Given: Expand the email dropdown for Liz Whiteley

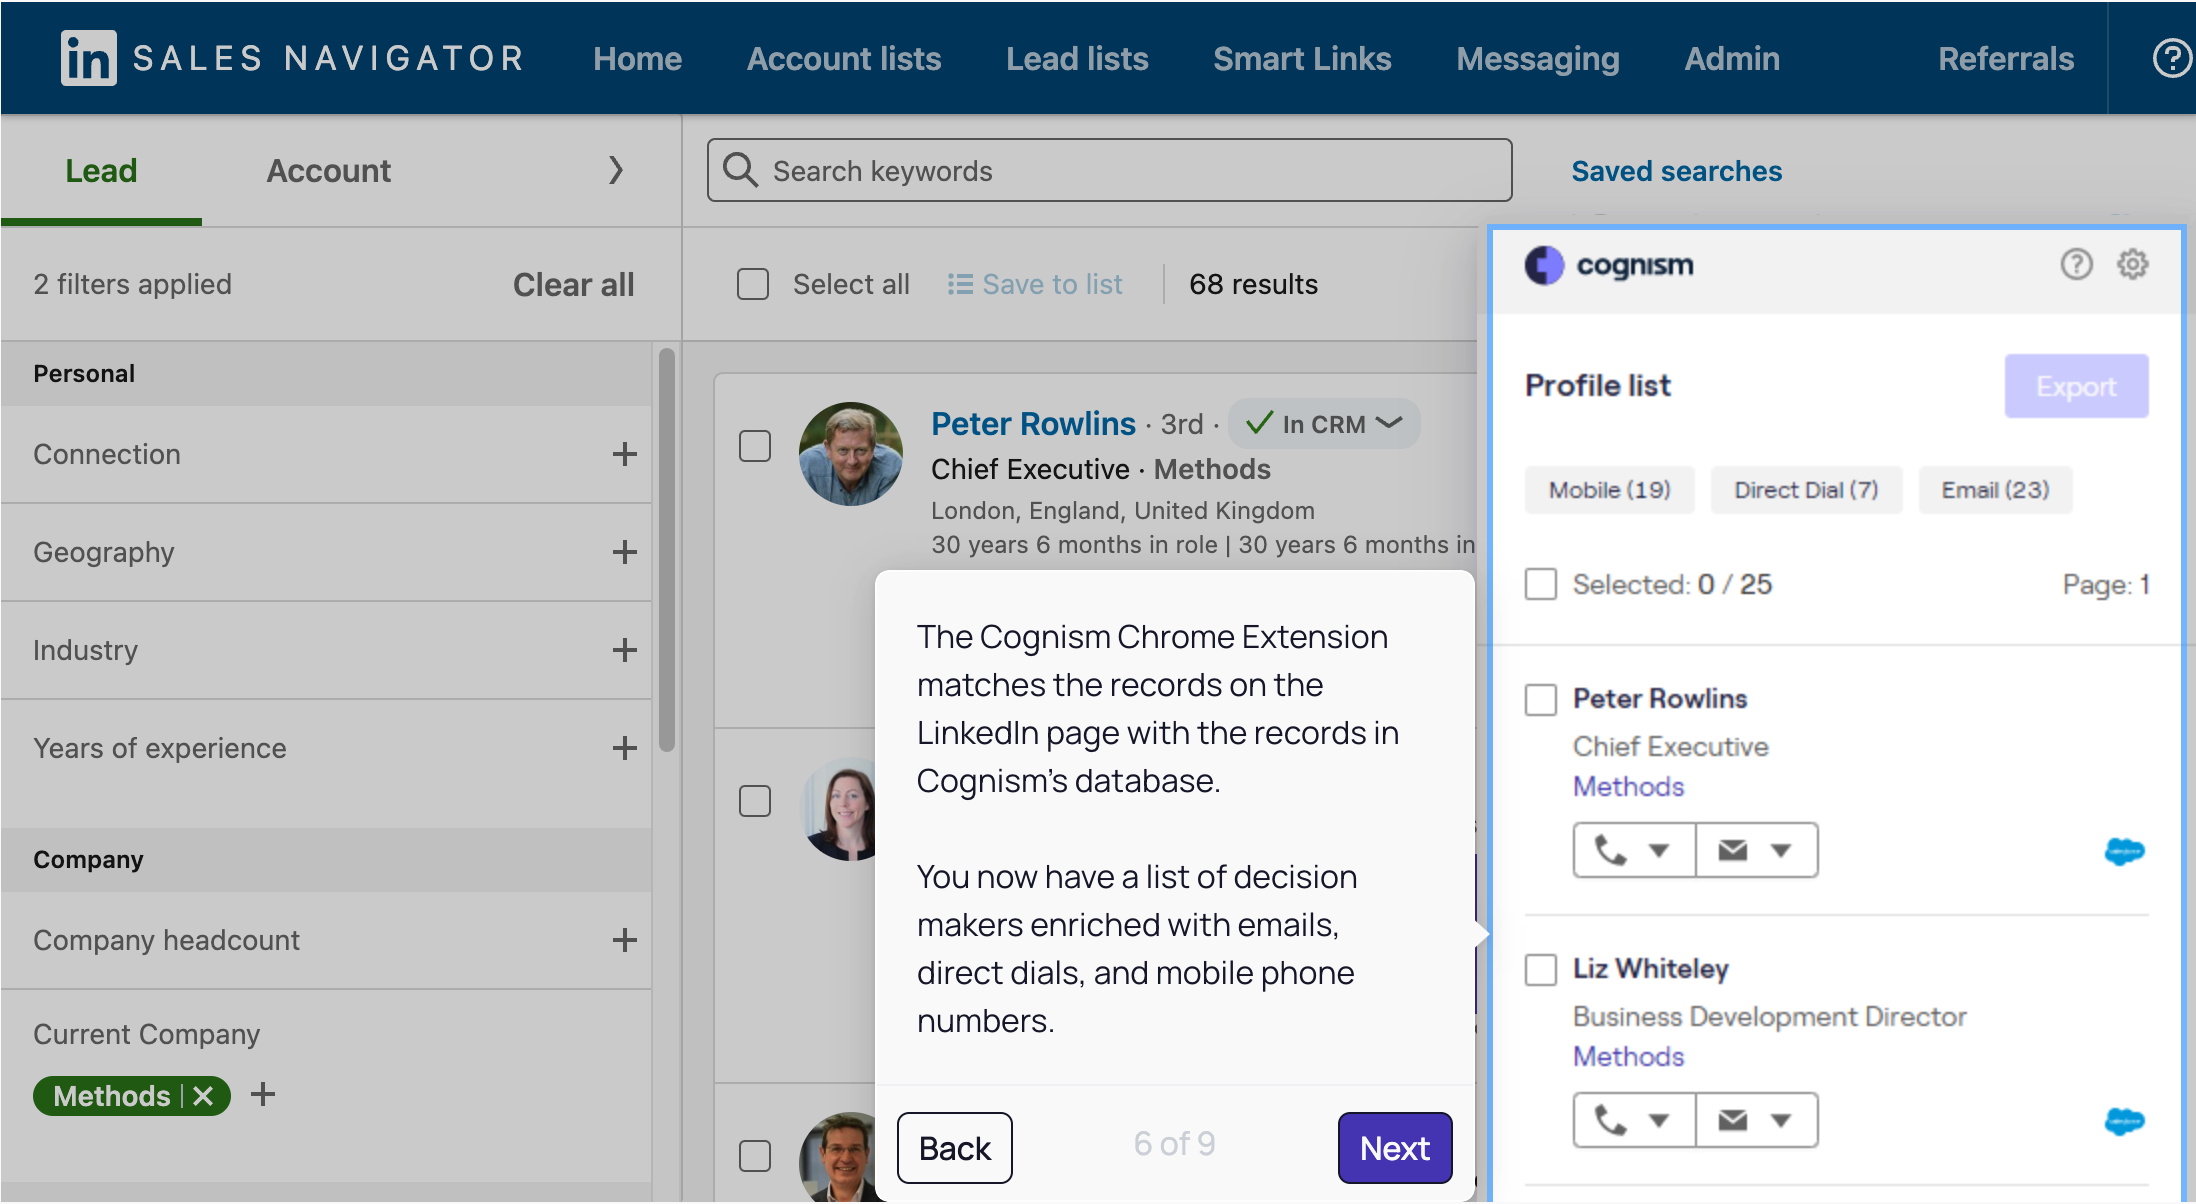Looking at the screenshot, I should point(1781,1119).
